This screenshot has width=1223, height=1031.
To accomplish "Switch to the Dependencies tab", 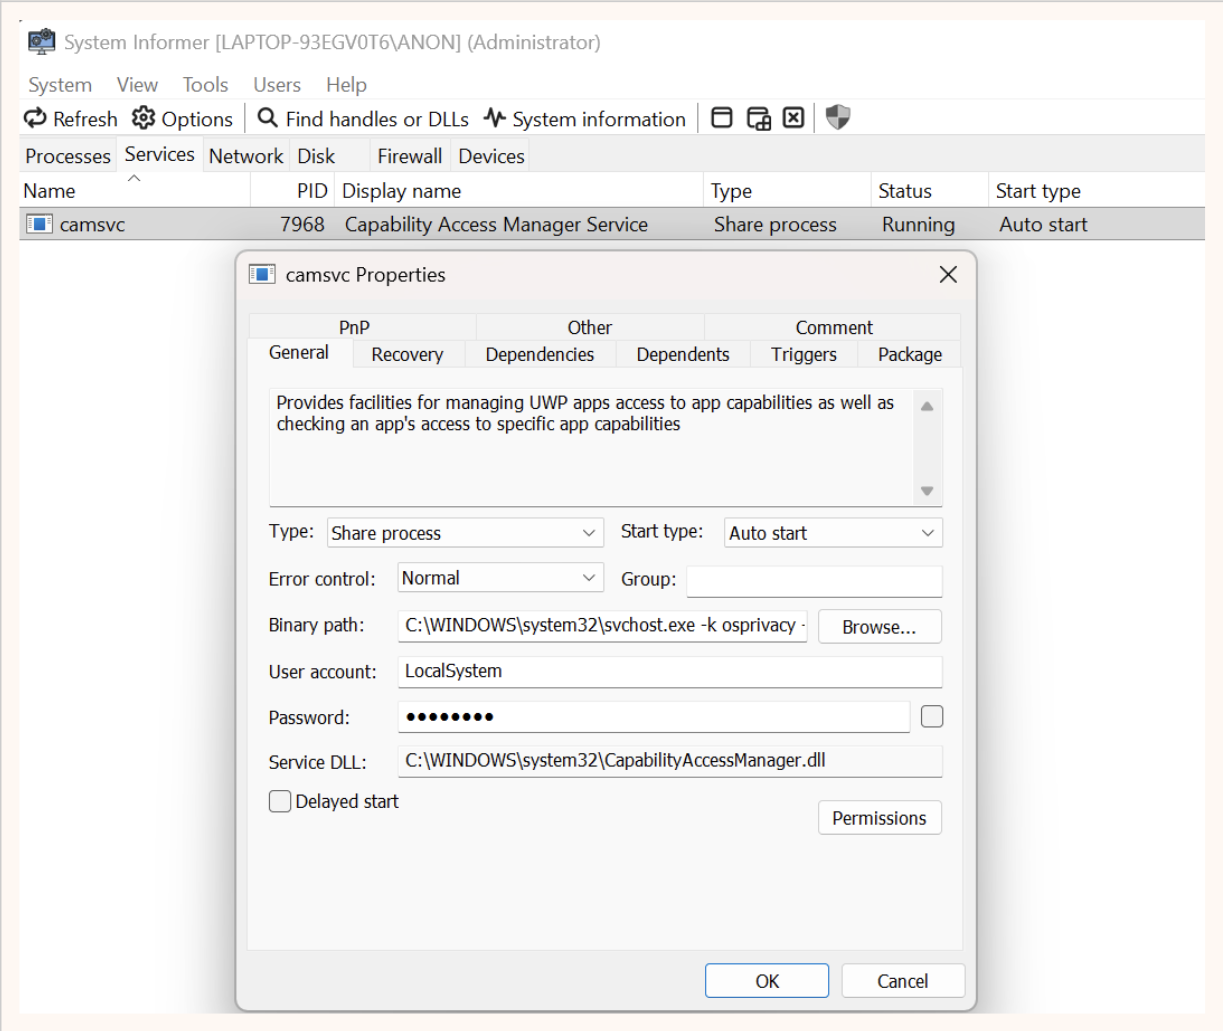I will pos(539,354).
